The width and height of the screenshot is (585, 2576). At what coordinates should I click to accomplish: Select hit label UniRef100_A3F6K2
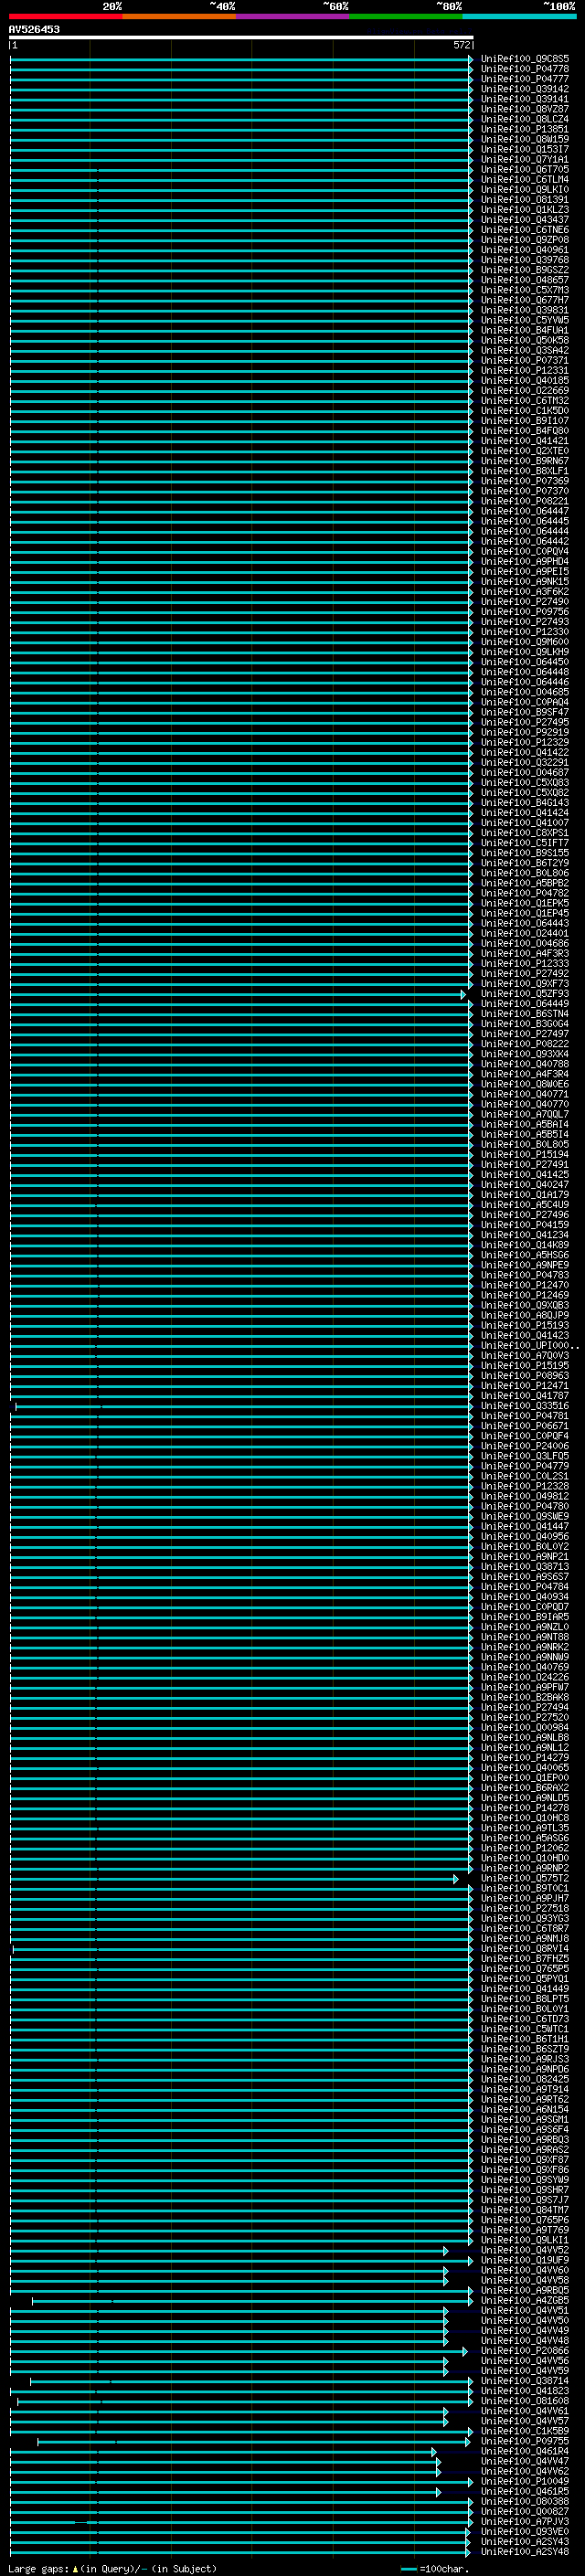point(525,591)
